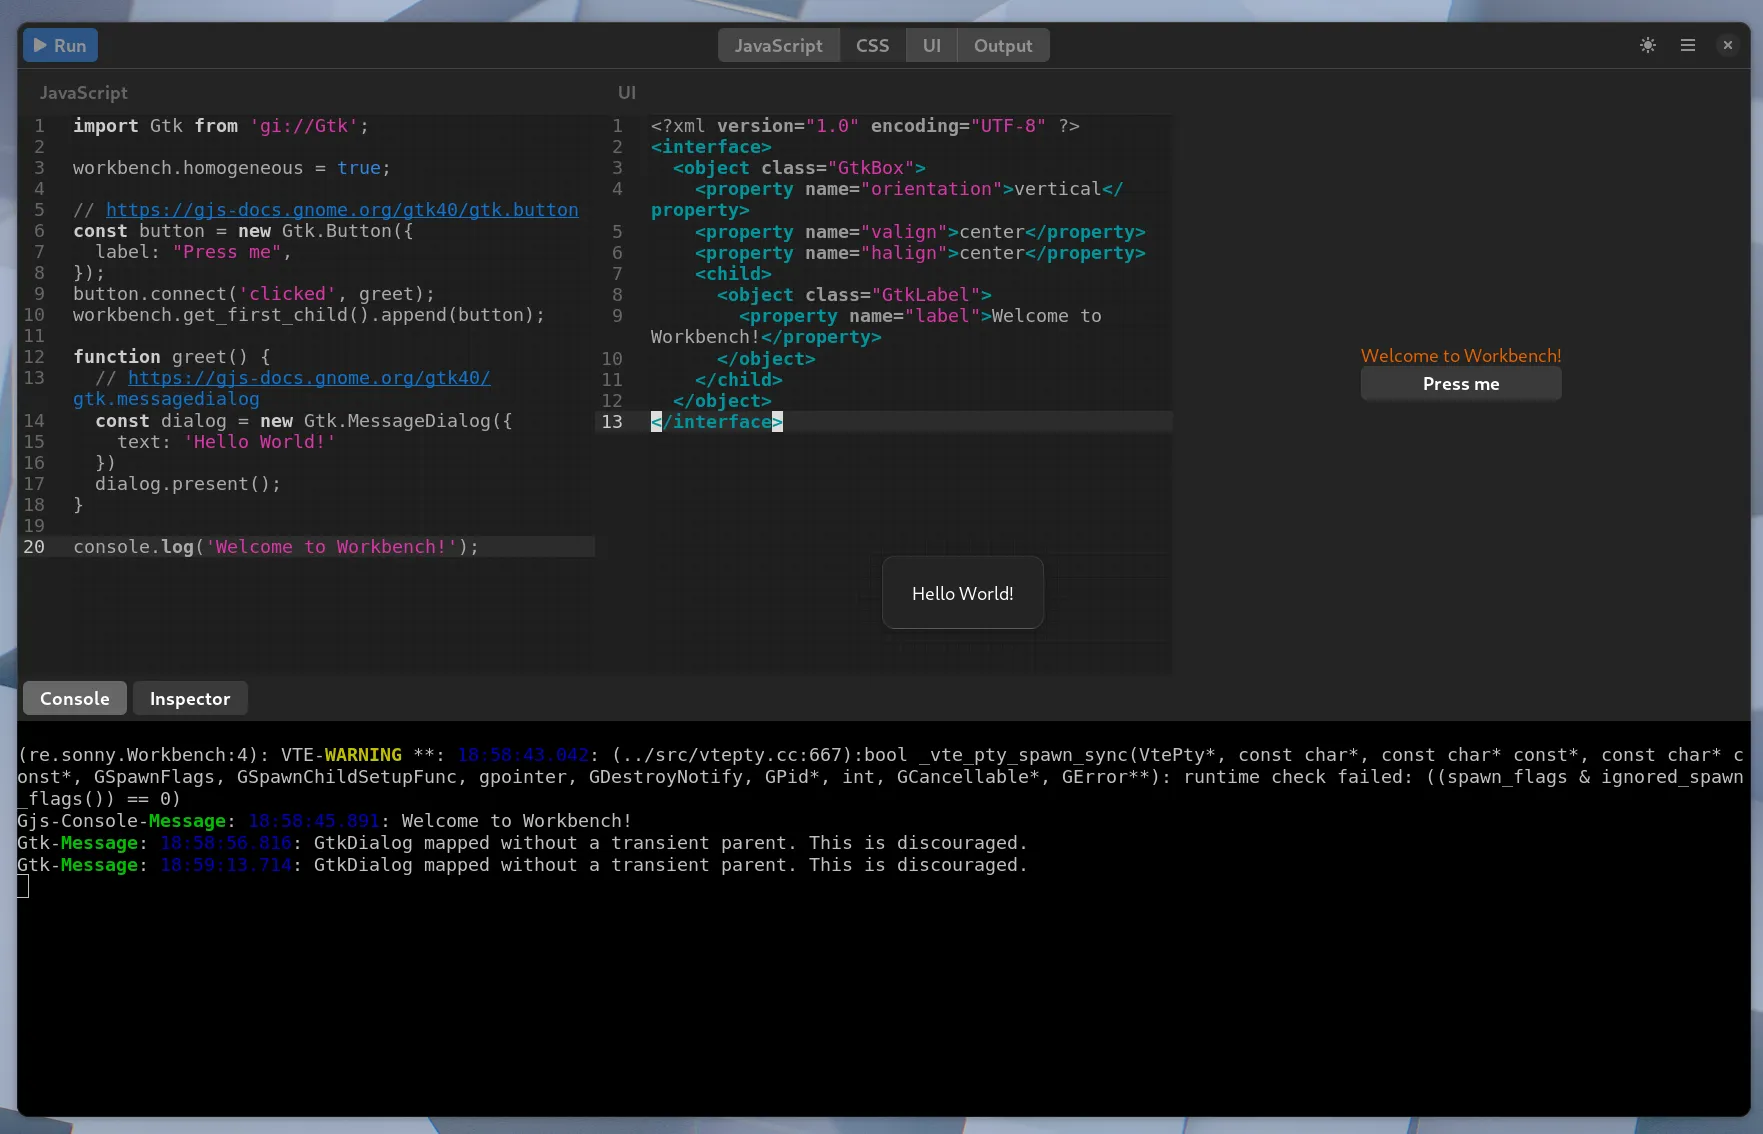Click line number 13 in UI editor
Viewport: 1763px width, 1134px height.
tap(611, 422)
